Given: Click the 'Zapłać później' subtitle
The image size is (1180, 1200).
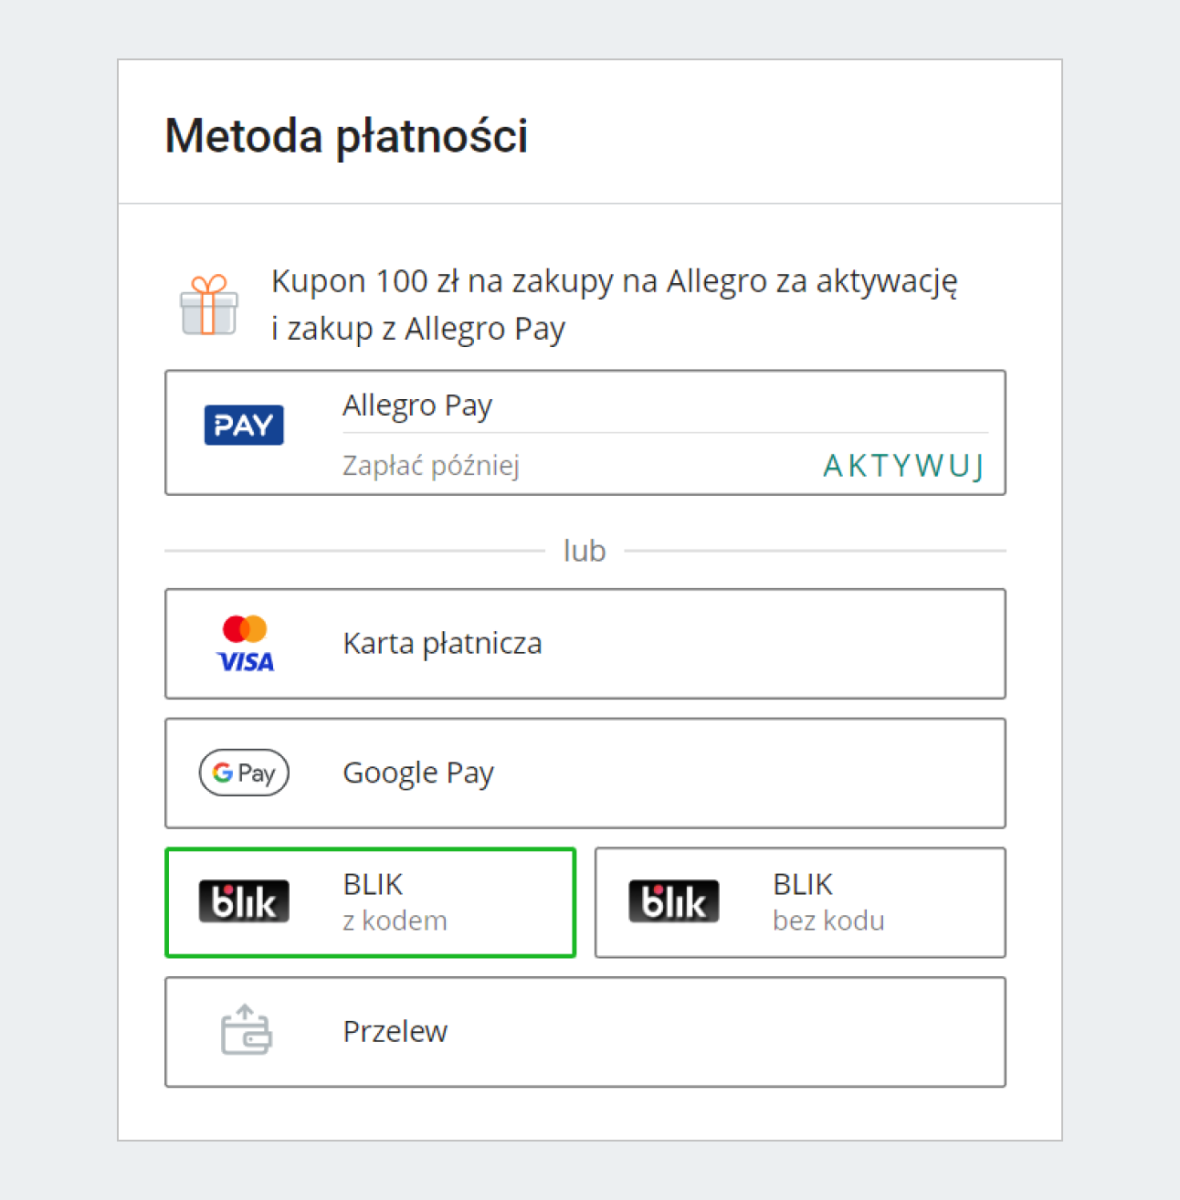Looking at the screenshot, I should click(431, 466).
